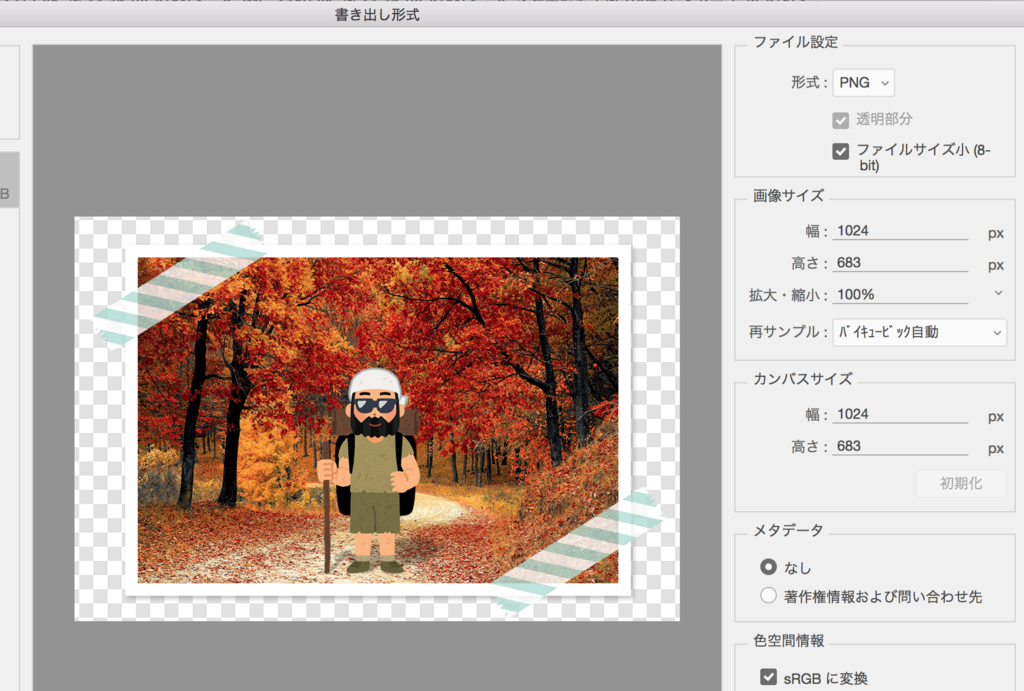The image size is (1024, 691).
Task: Open the 再サンプル resample method dropdown
Action: click(x=919, y=332)
